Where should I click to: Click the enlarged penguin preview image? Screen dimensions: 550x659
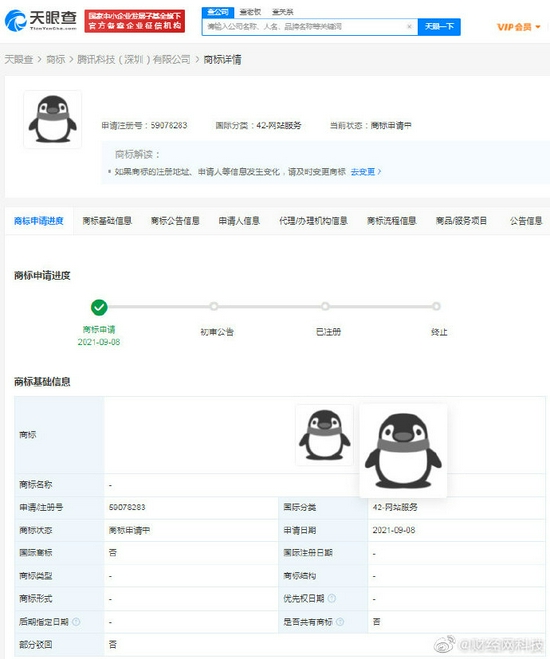pyautogui.click(x=403, y=451)
